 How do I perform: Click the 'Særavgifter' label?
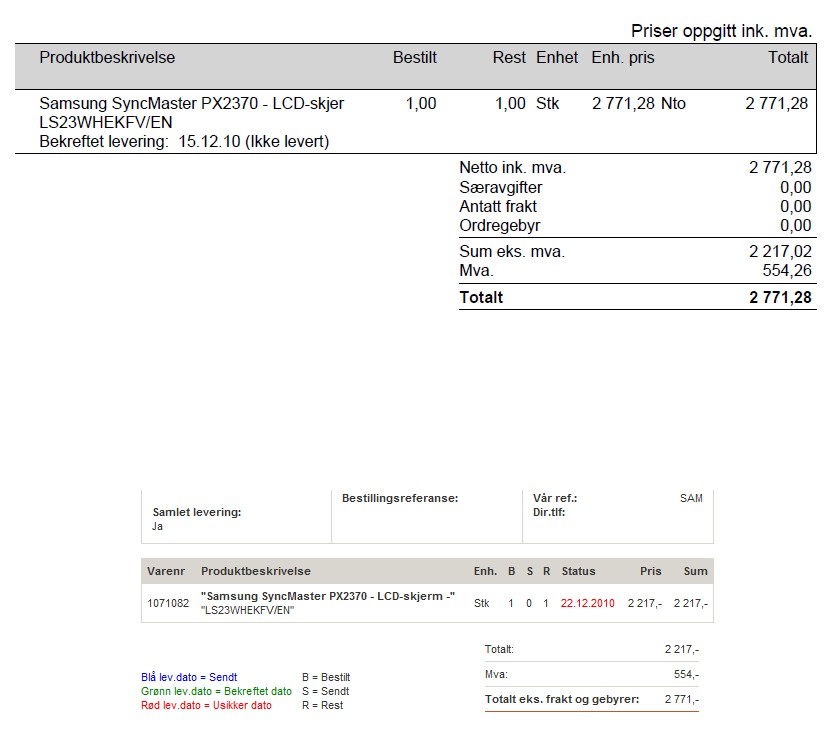501,187
